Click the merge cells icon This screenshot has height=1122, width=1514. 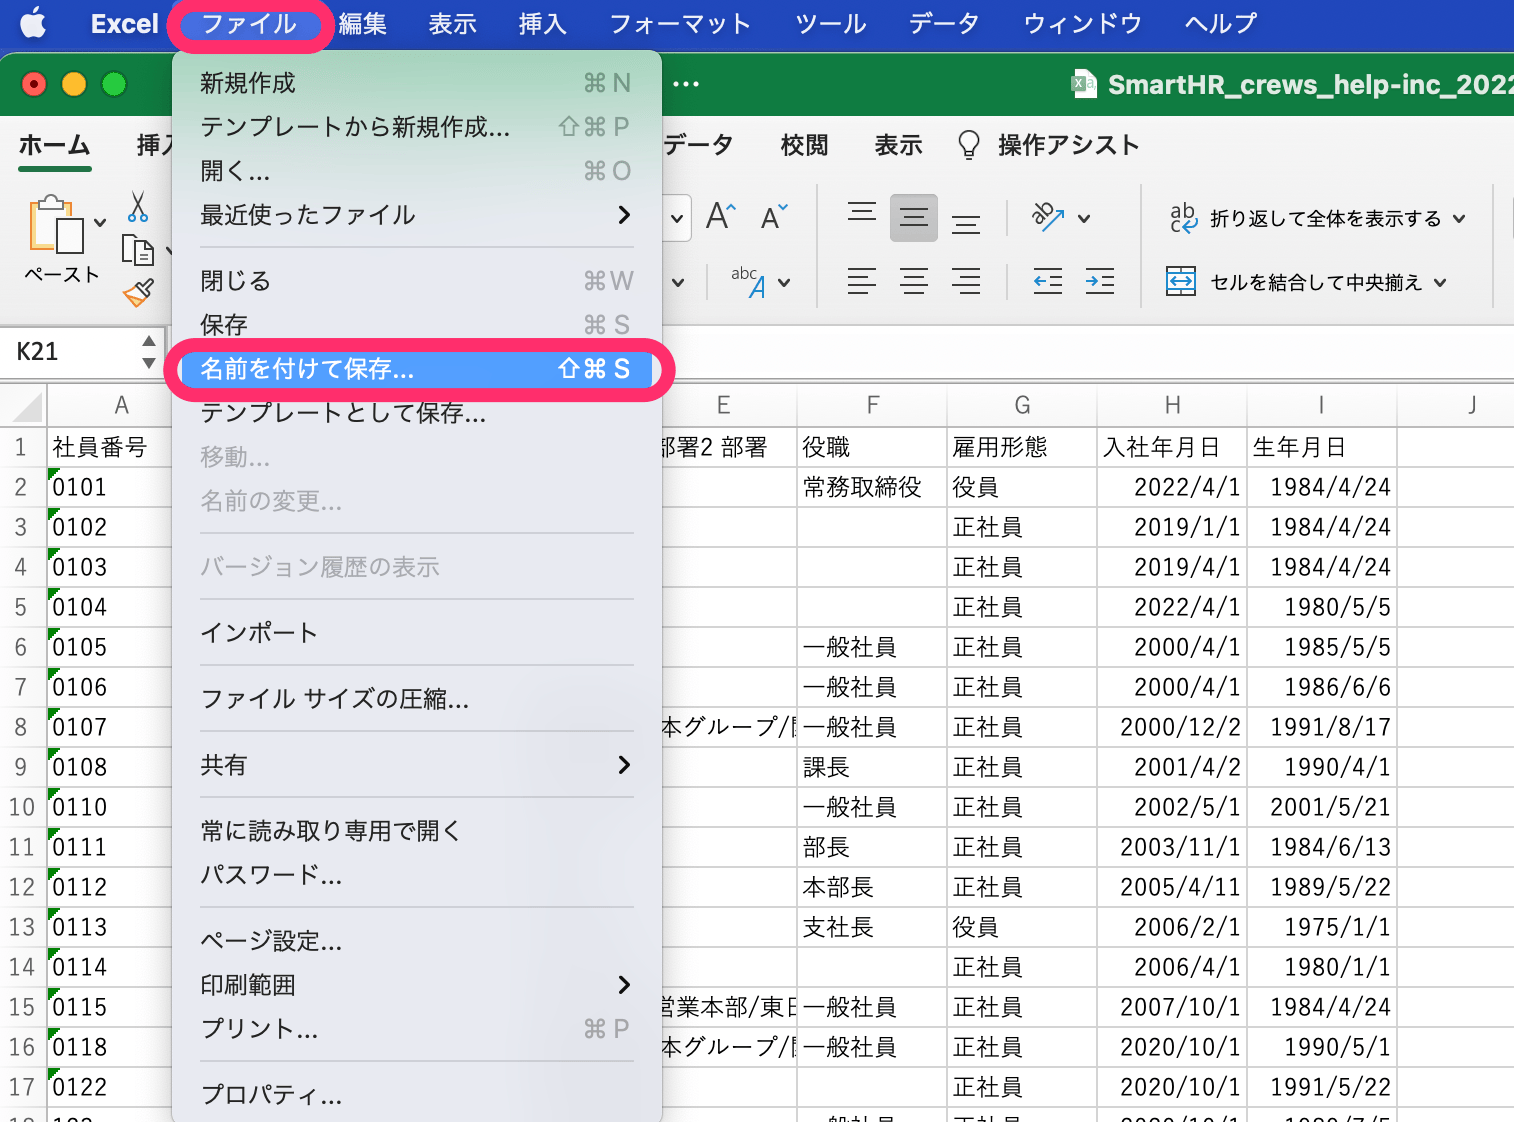1181,282
